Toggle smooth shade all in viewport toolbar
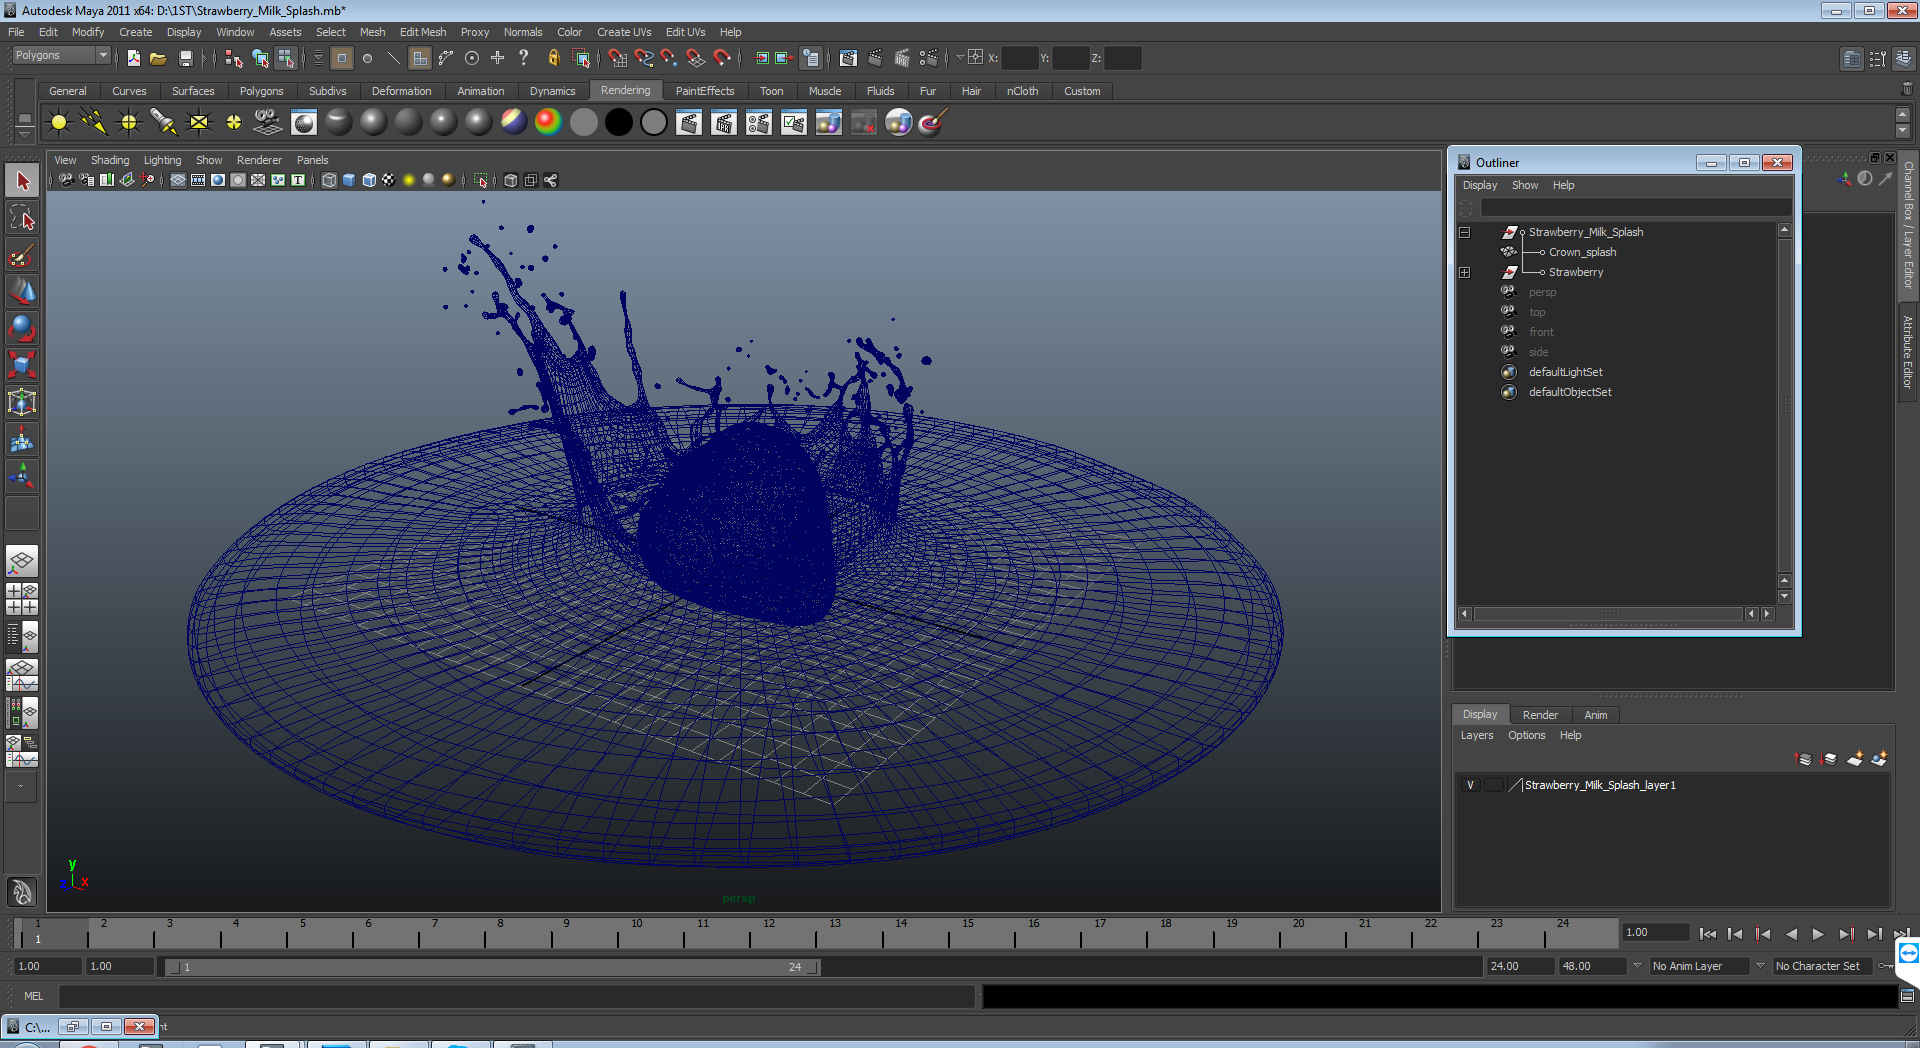1920x1048 pixels. tap(349, 180)
